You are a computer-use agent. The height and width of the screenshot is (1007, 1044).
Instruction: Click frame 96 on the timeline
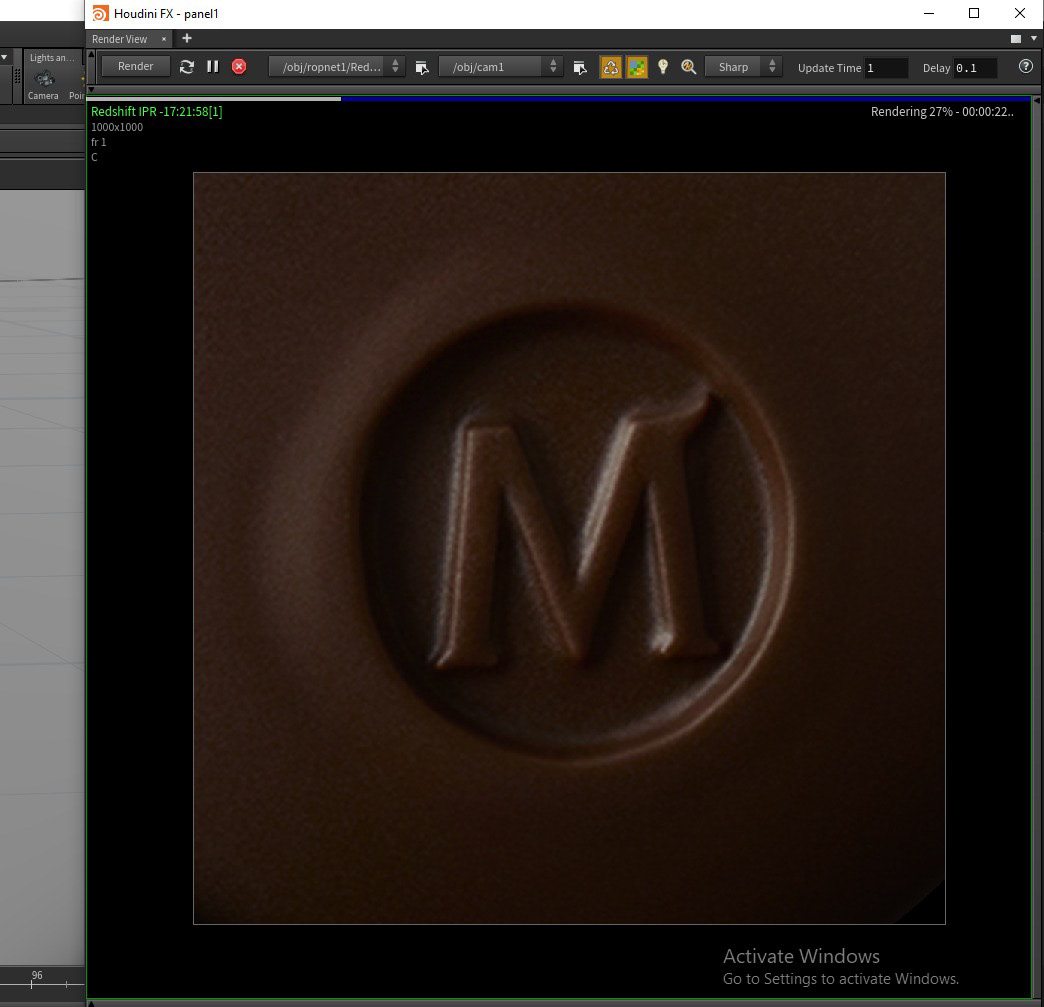click(37, 976)
